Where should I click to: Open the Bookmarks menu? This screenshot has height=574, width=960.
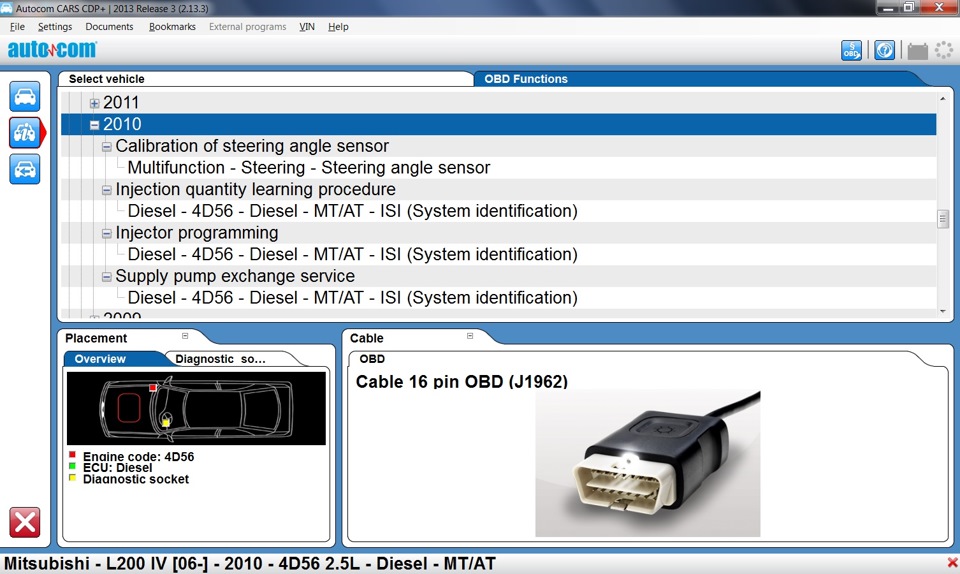coord(172,27)
